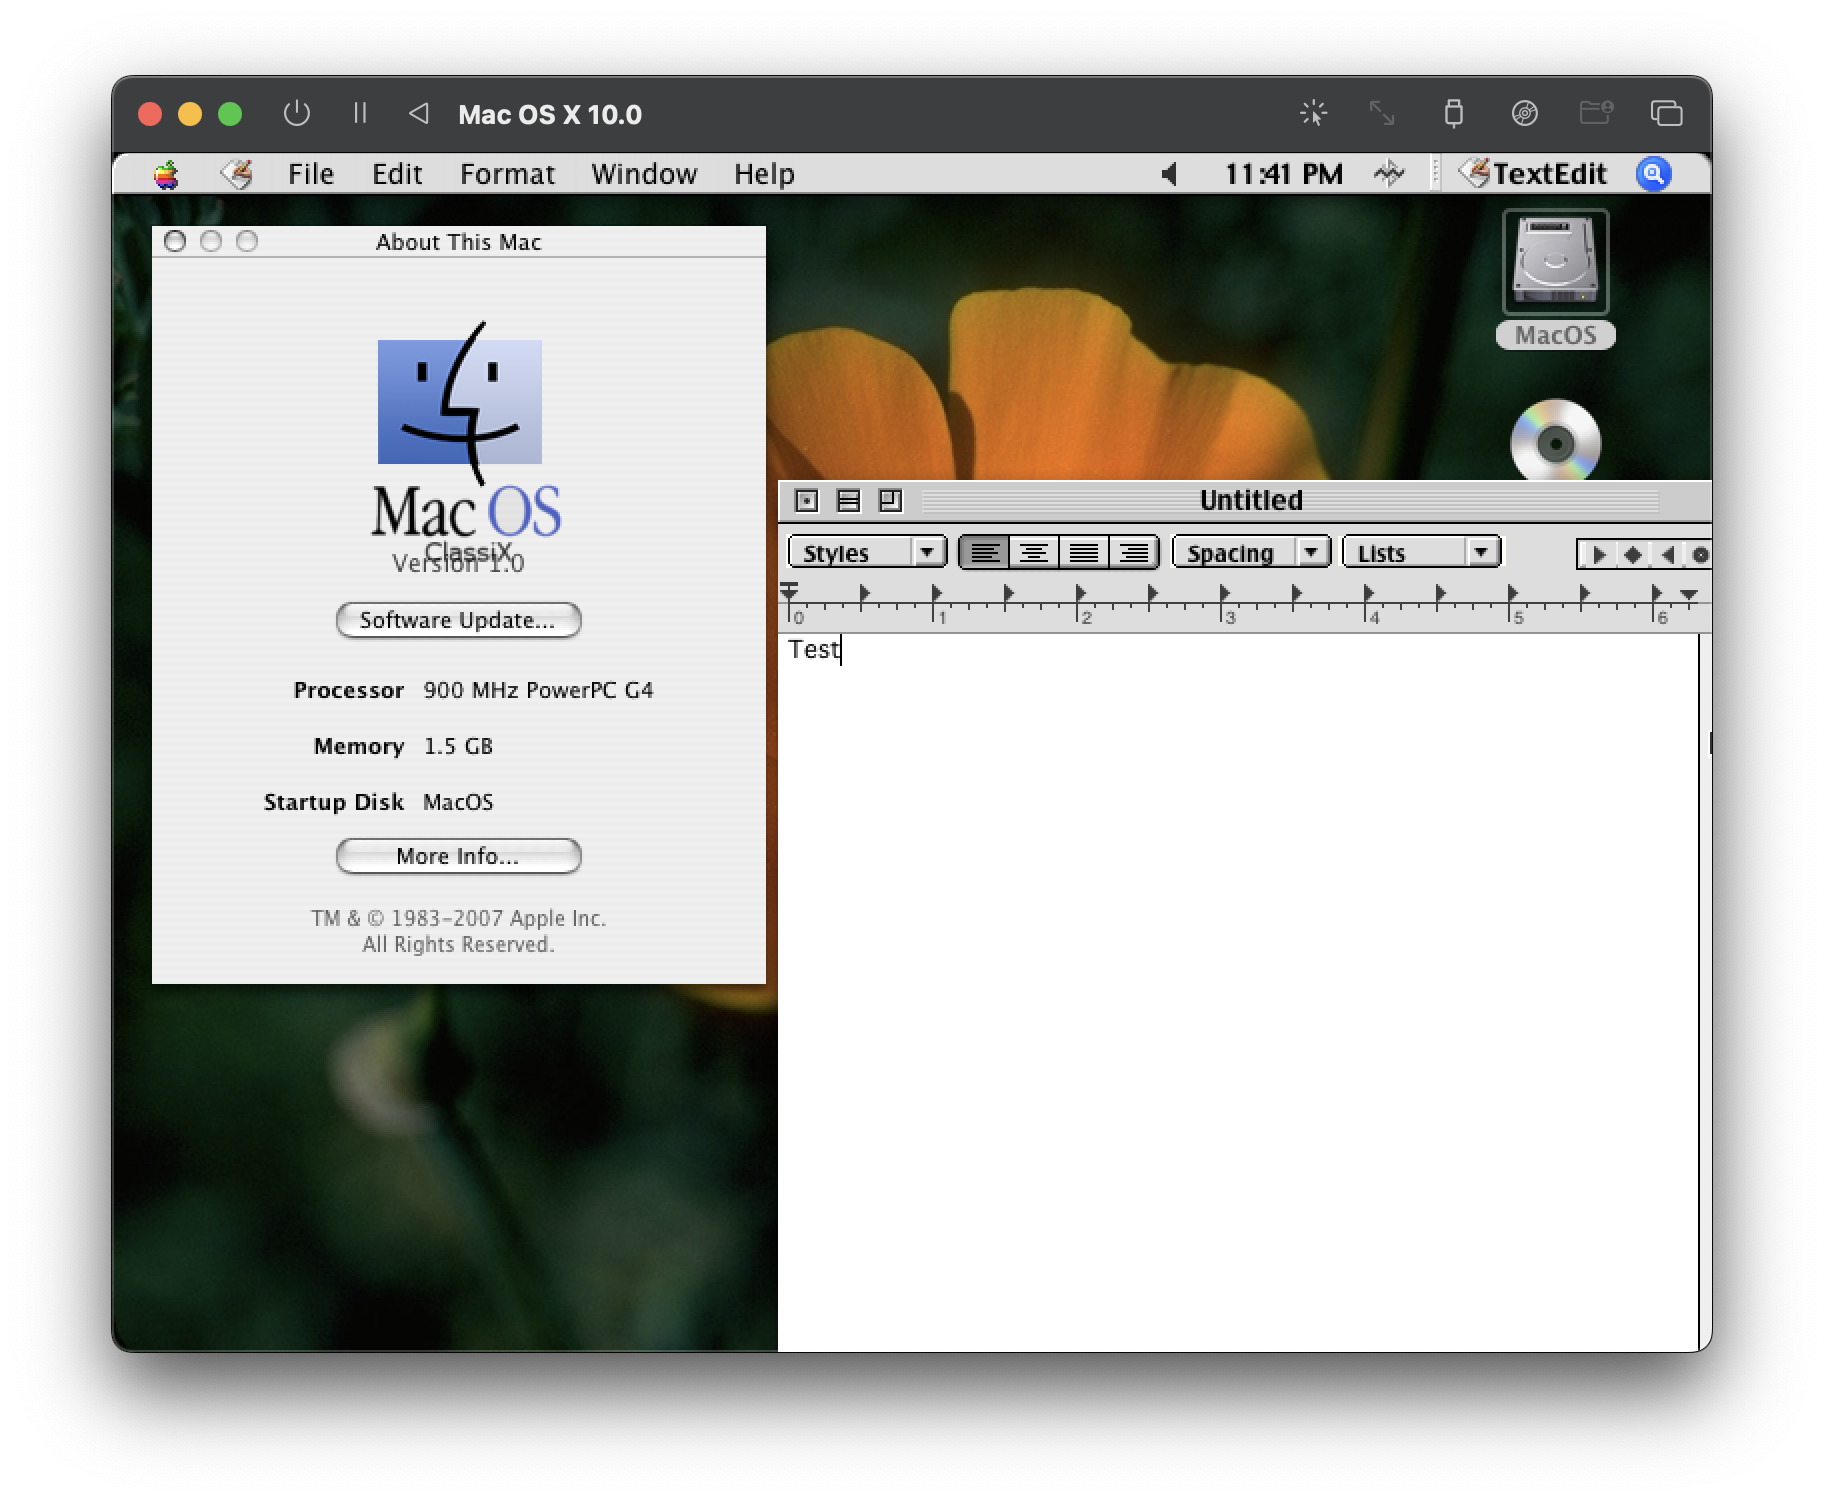
Task: Click the CD/DVD drive icon in VM toolbar
Action: click(1524, 113)
